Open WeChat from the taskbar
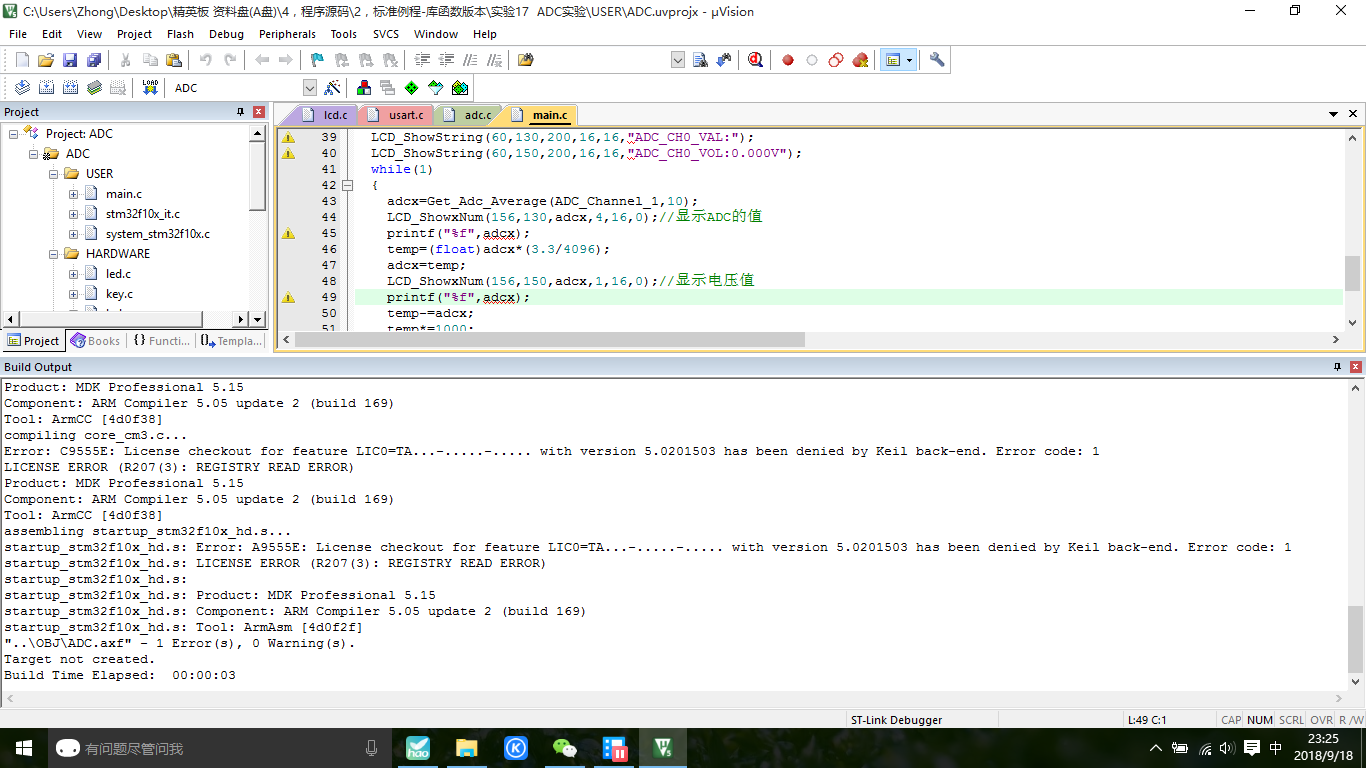Viewport: 1366px width, 768px height. click(565, 748)
